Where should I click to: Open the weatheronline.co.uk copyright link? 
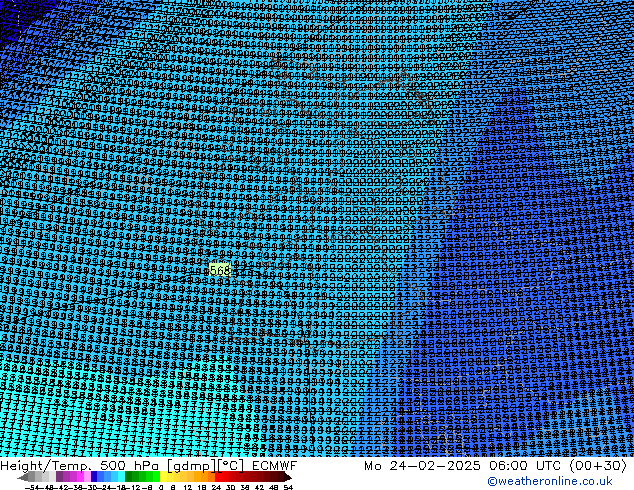coord(549,481)
